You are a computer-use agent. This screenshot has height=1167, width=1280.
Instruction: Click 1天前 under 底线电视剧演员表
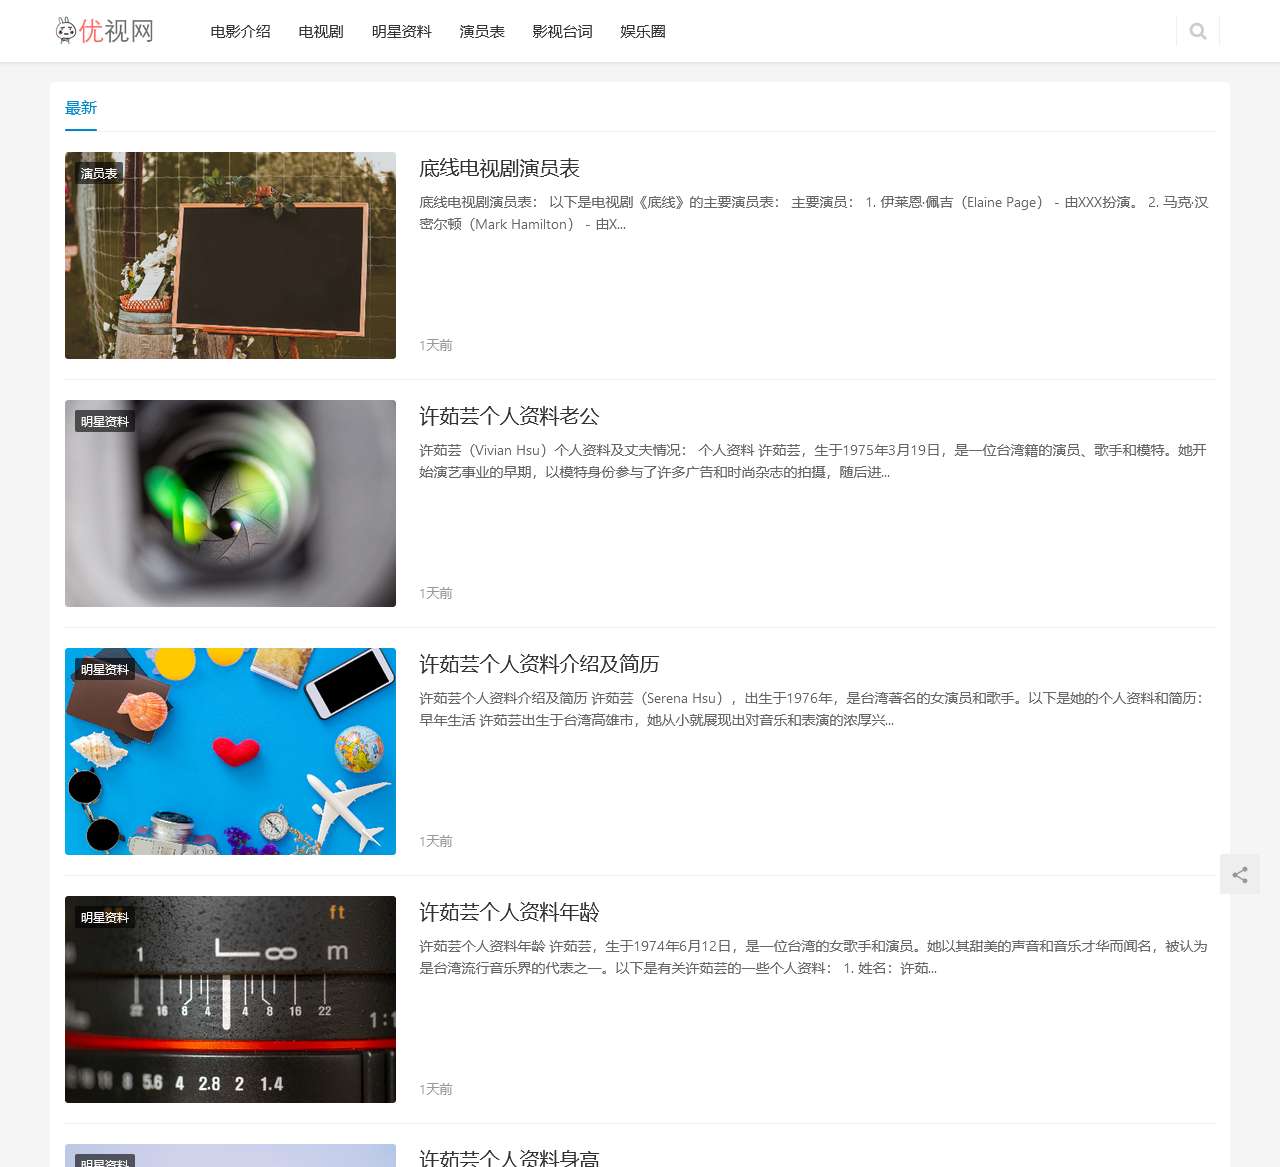[436, 345]
